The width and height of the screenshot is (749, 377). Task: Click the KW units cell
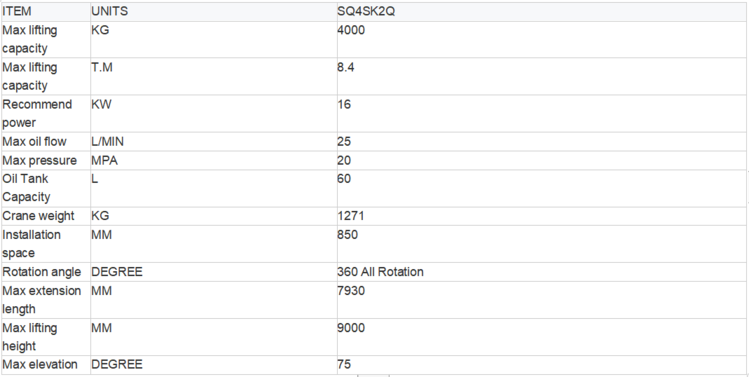(214, 114)
